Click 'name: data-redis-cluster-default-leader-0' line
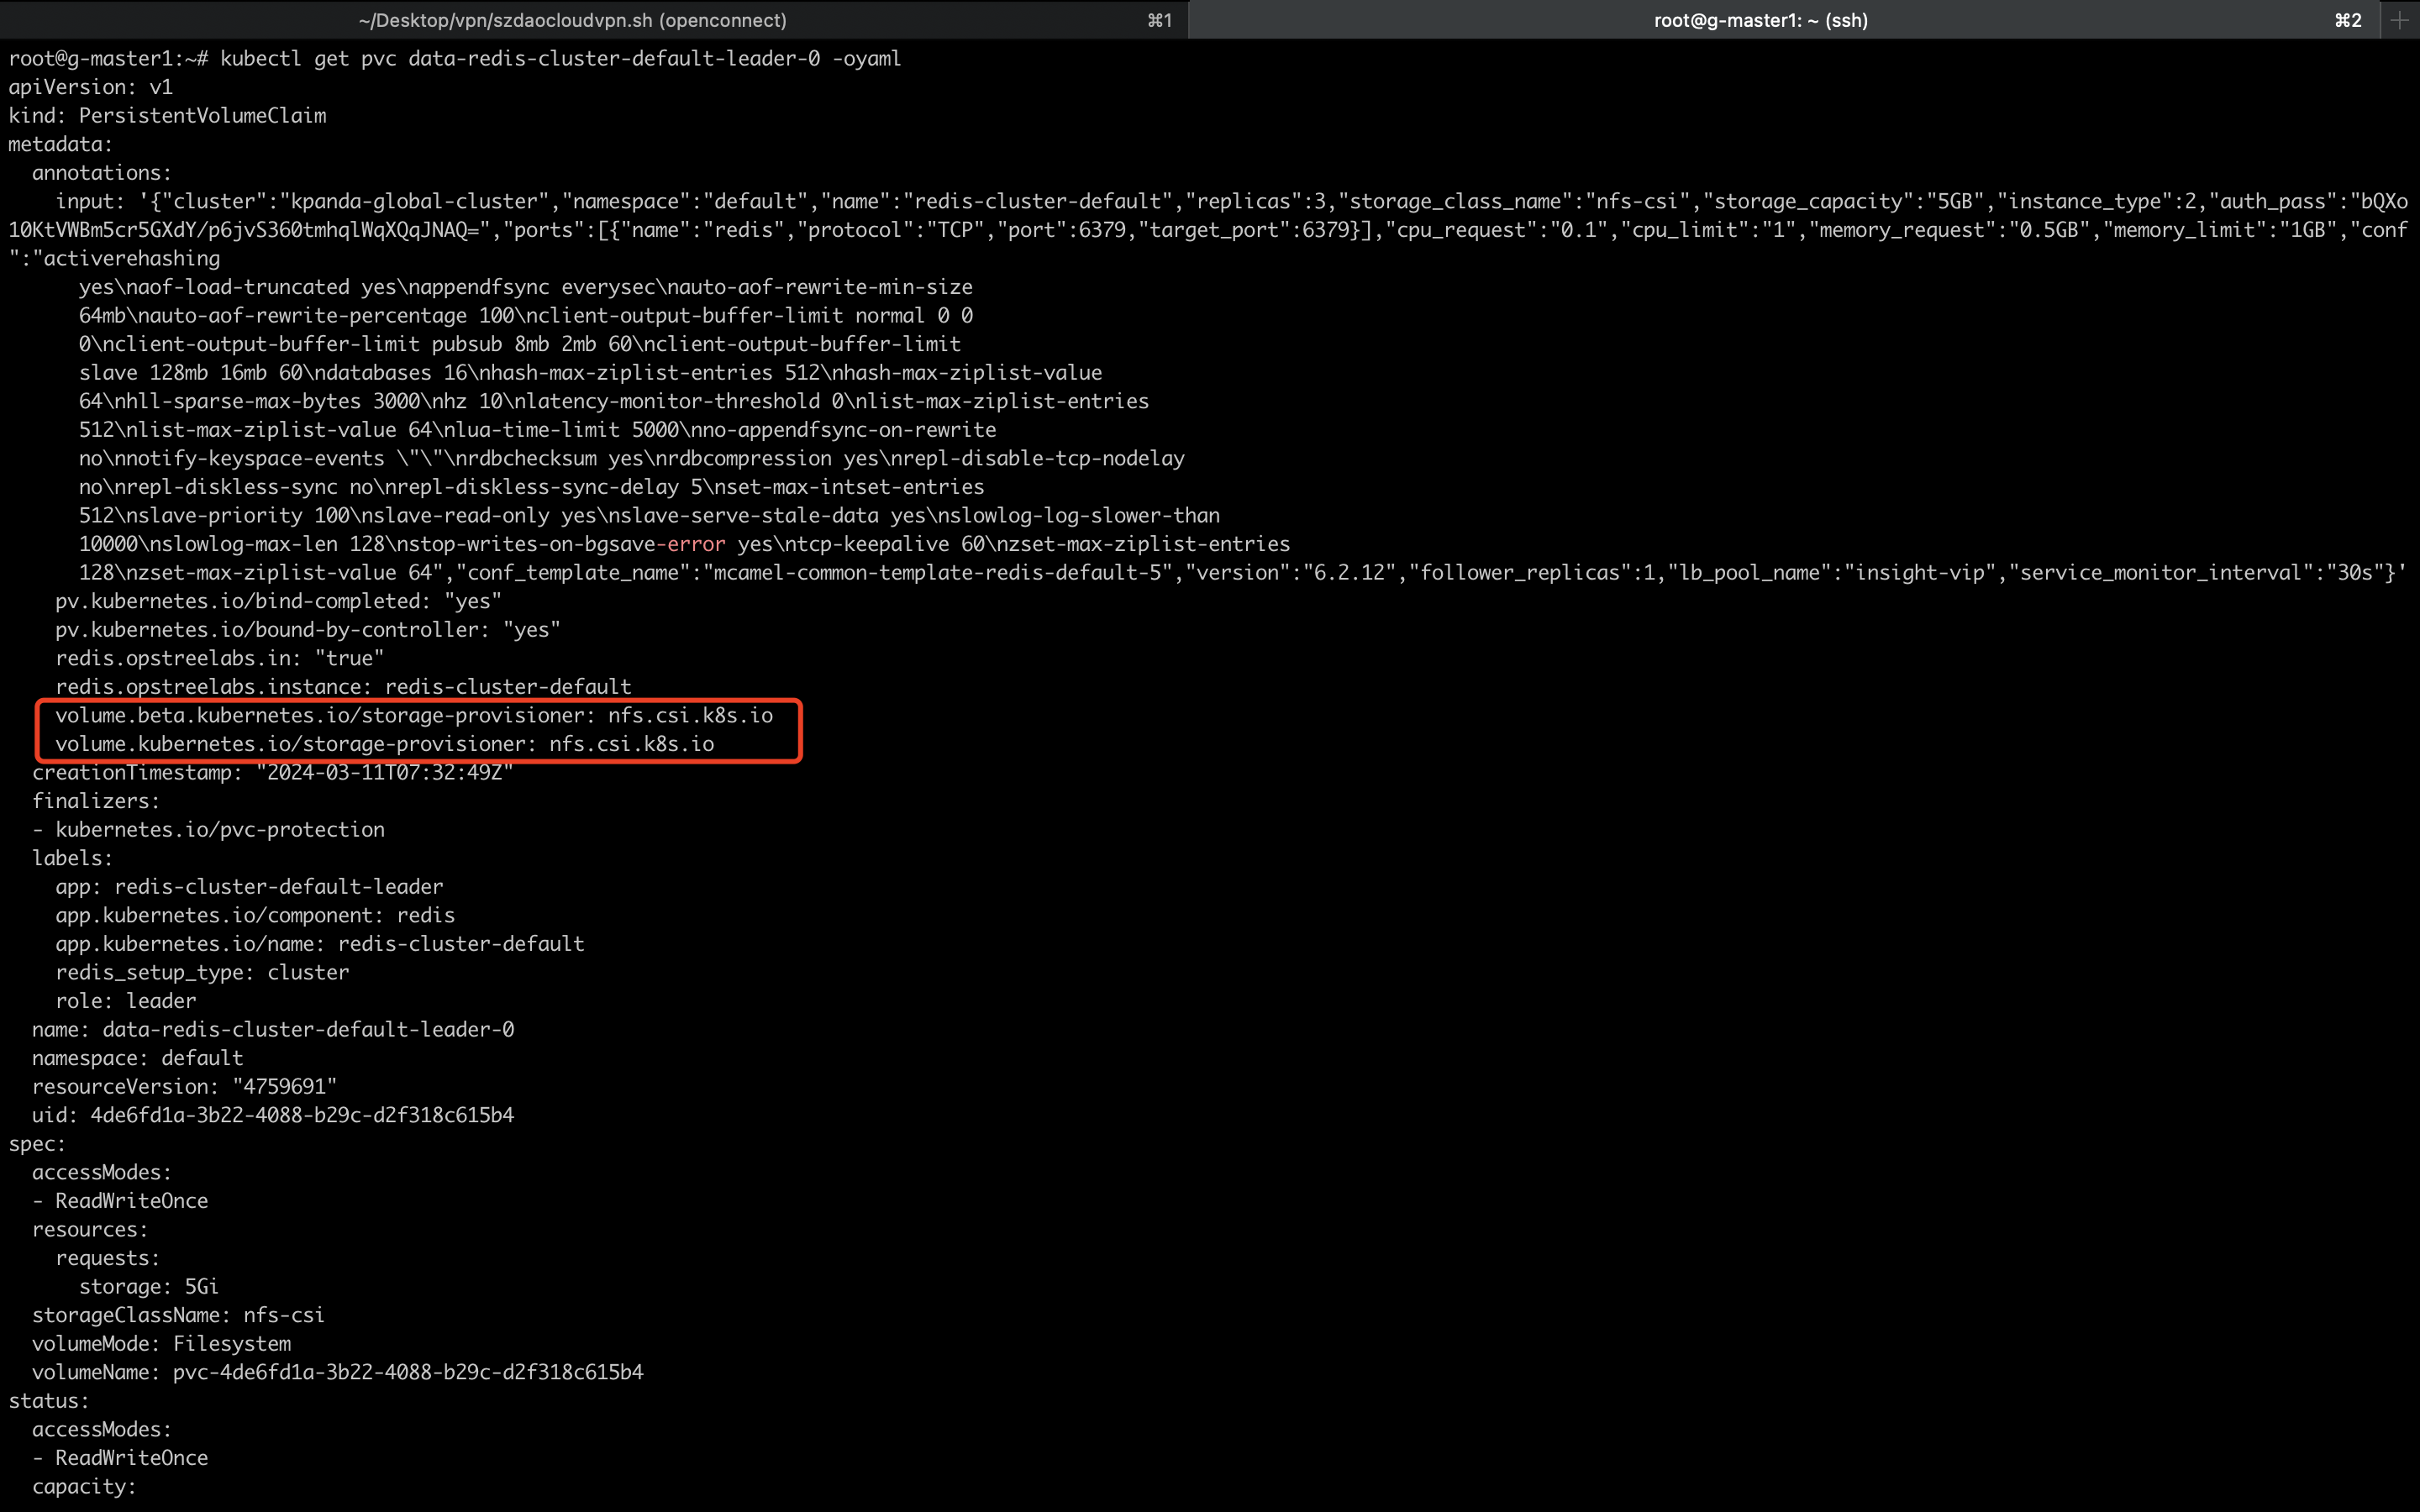Image resolution: width=2420 pixels, height=1512 pixels. coord(273,1030)
